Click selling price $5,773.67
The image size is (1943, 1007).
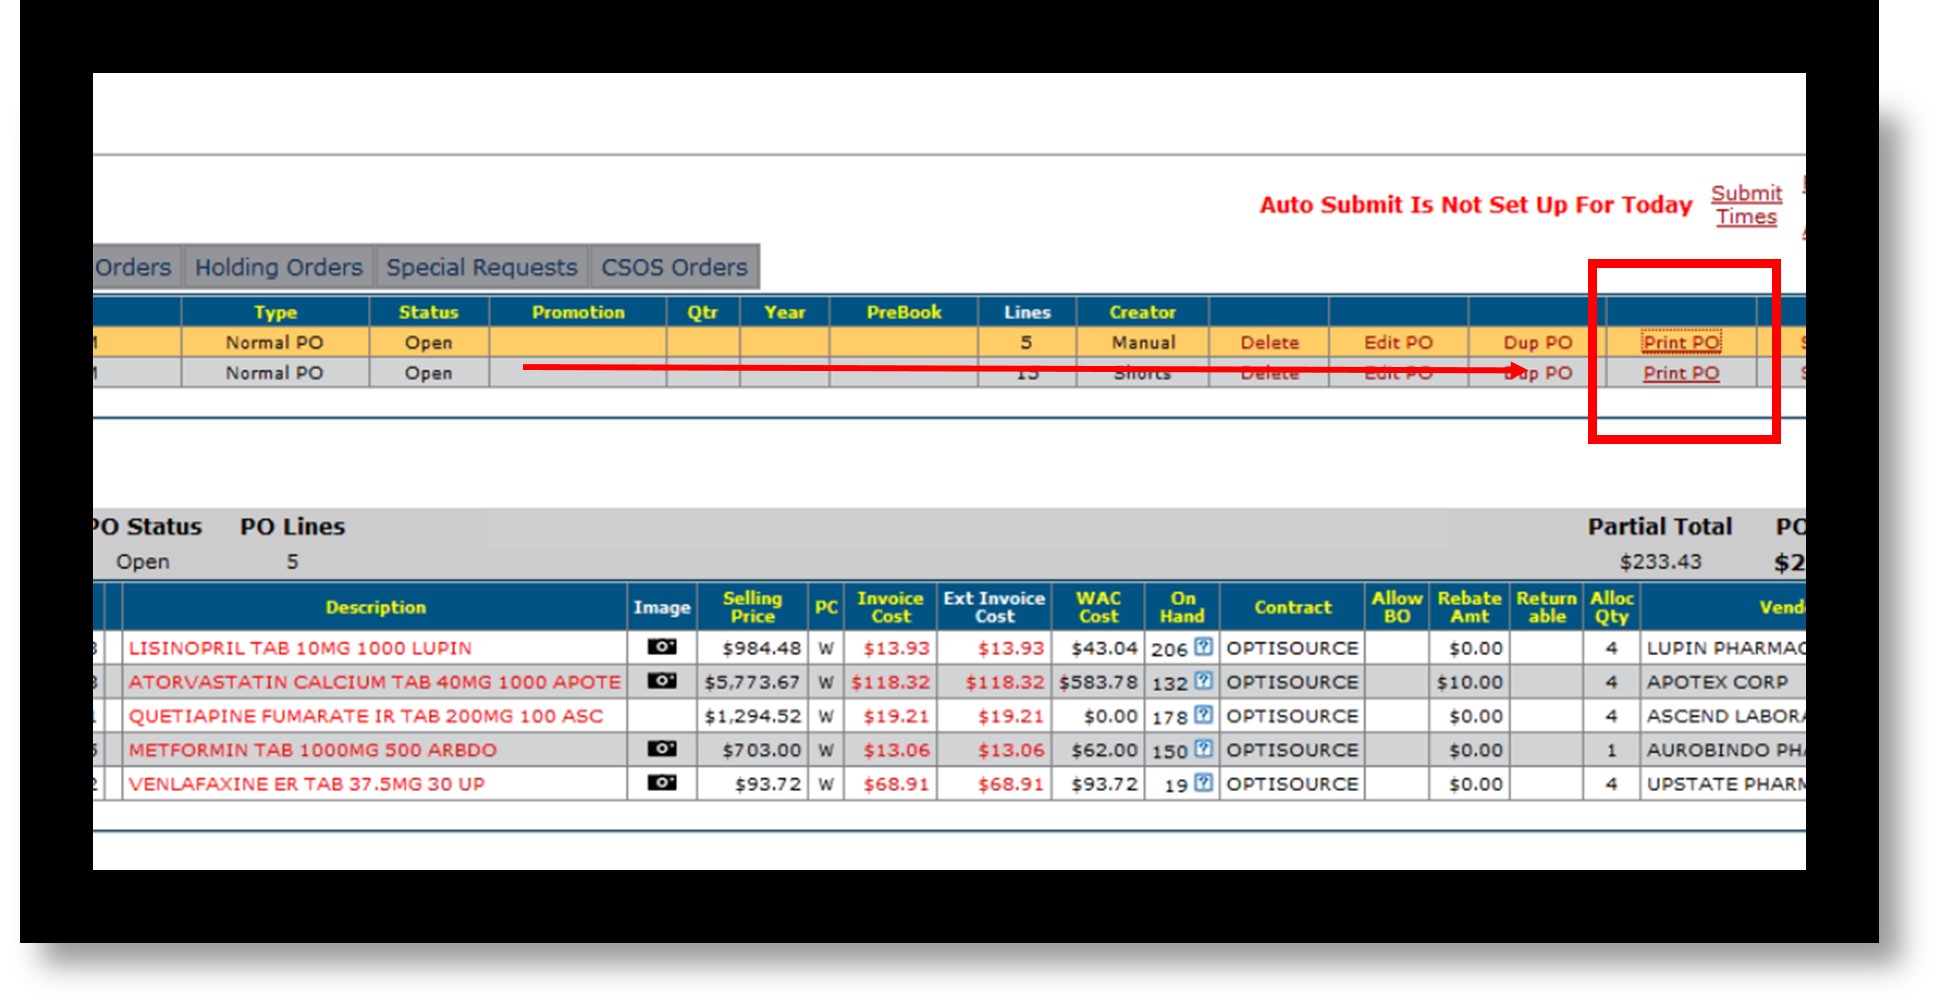point(752,682)
